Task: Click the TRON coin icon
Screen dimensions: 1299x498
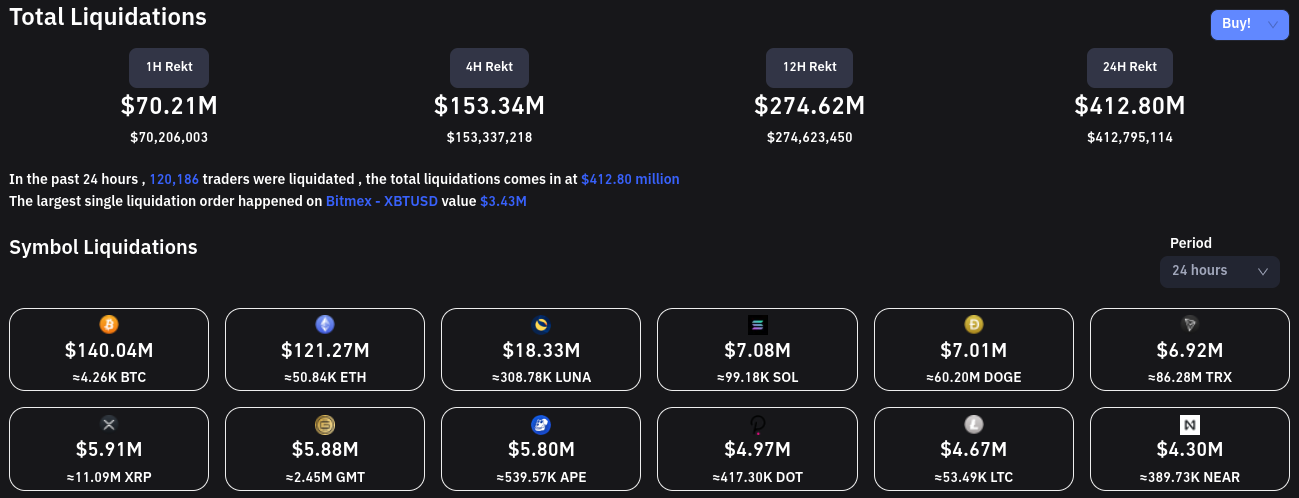Action: point(1190,324)
